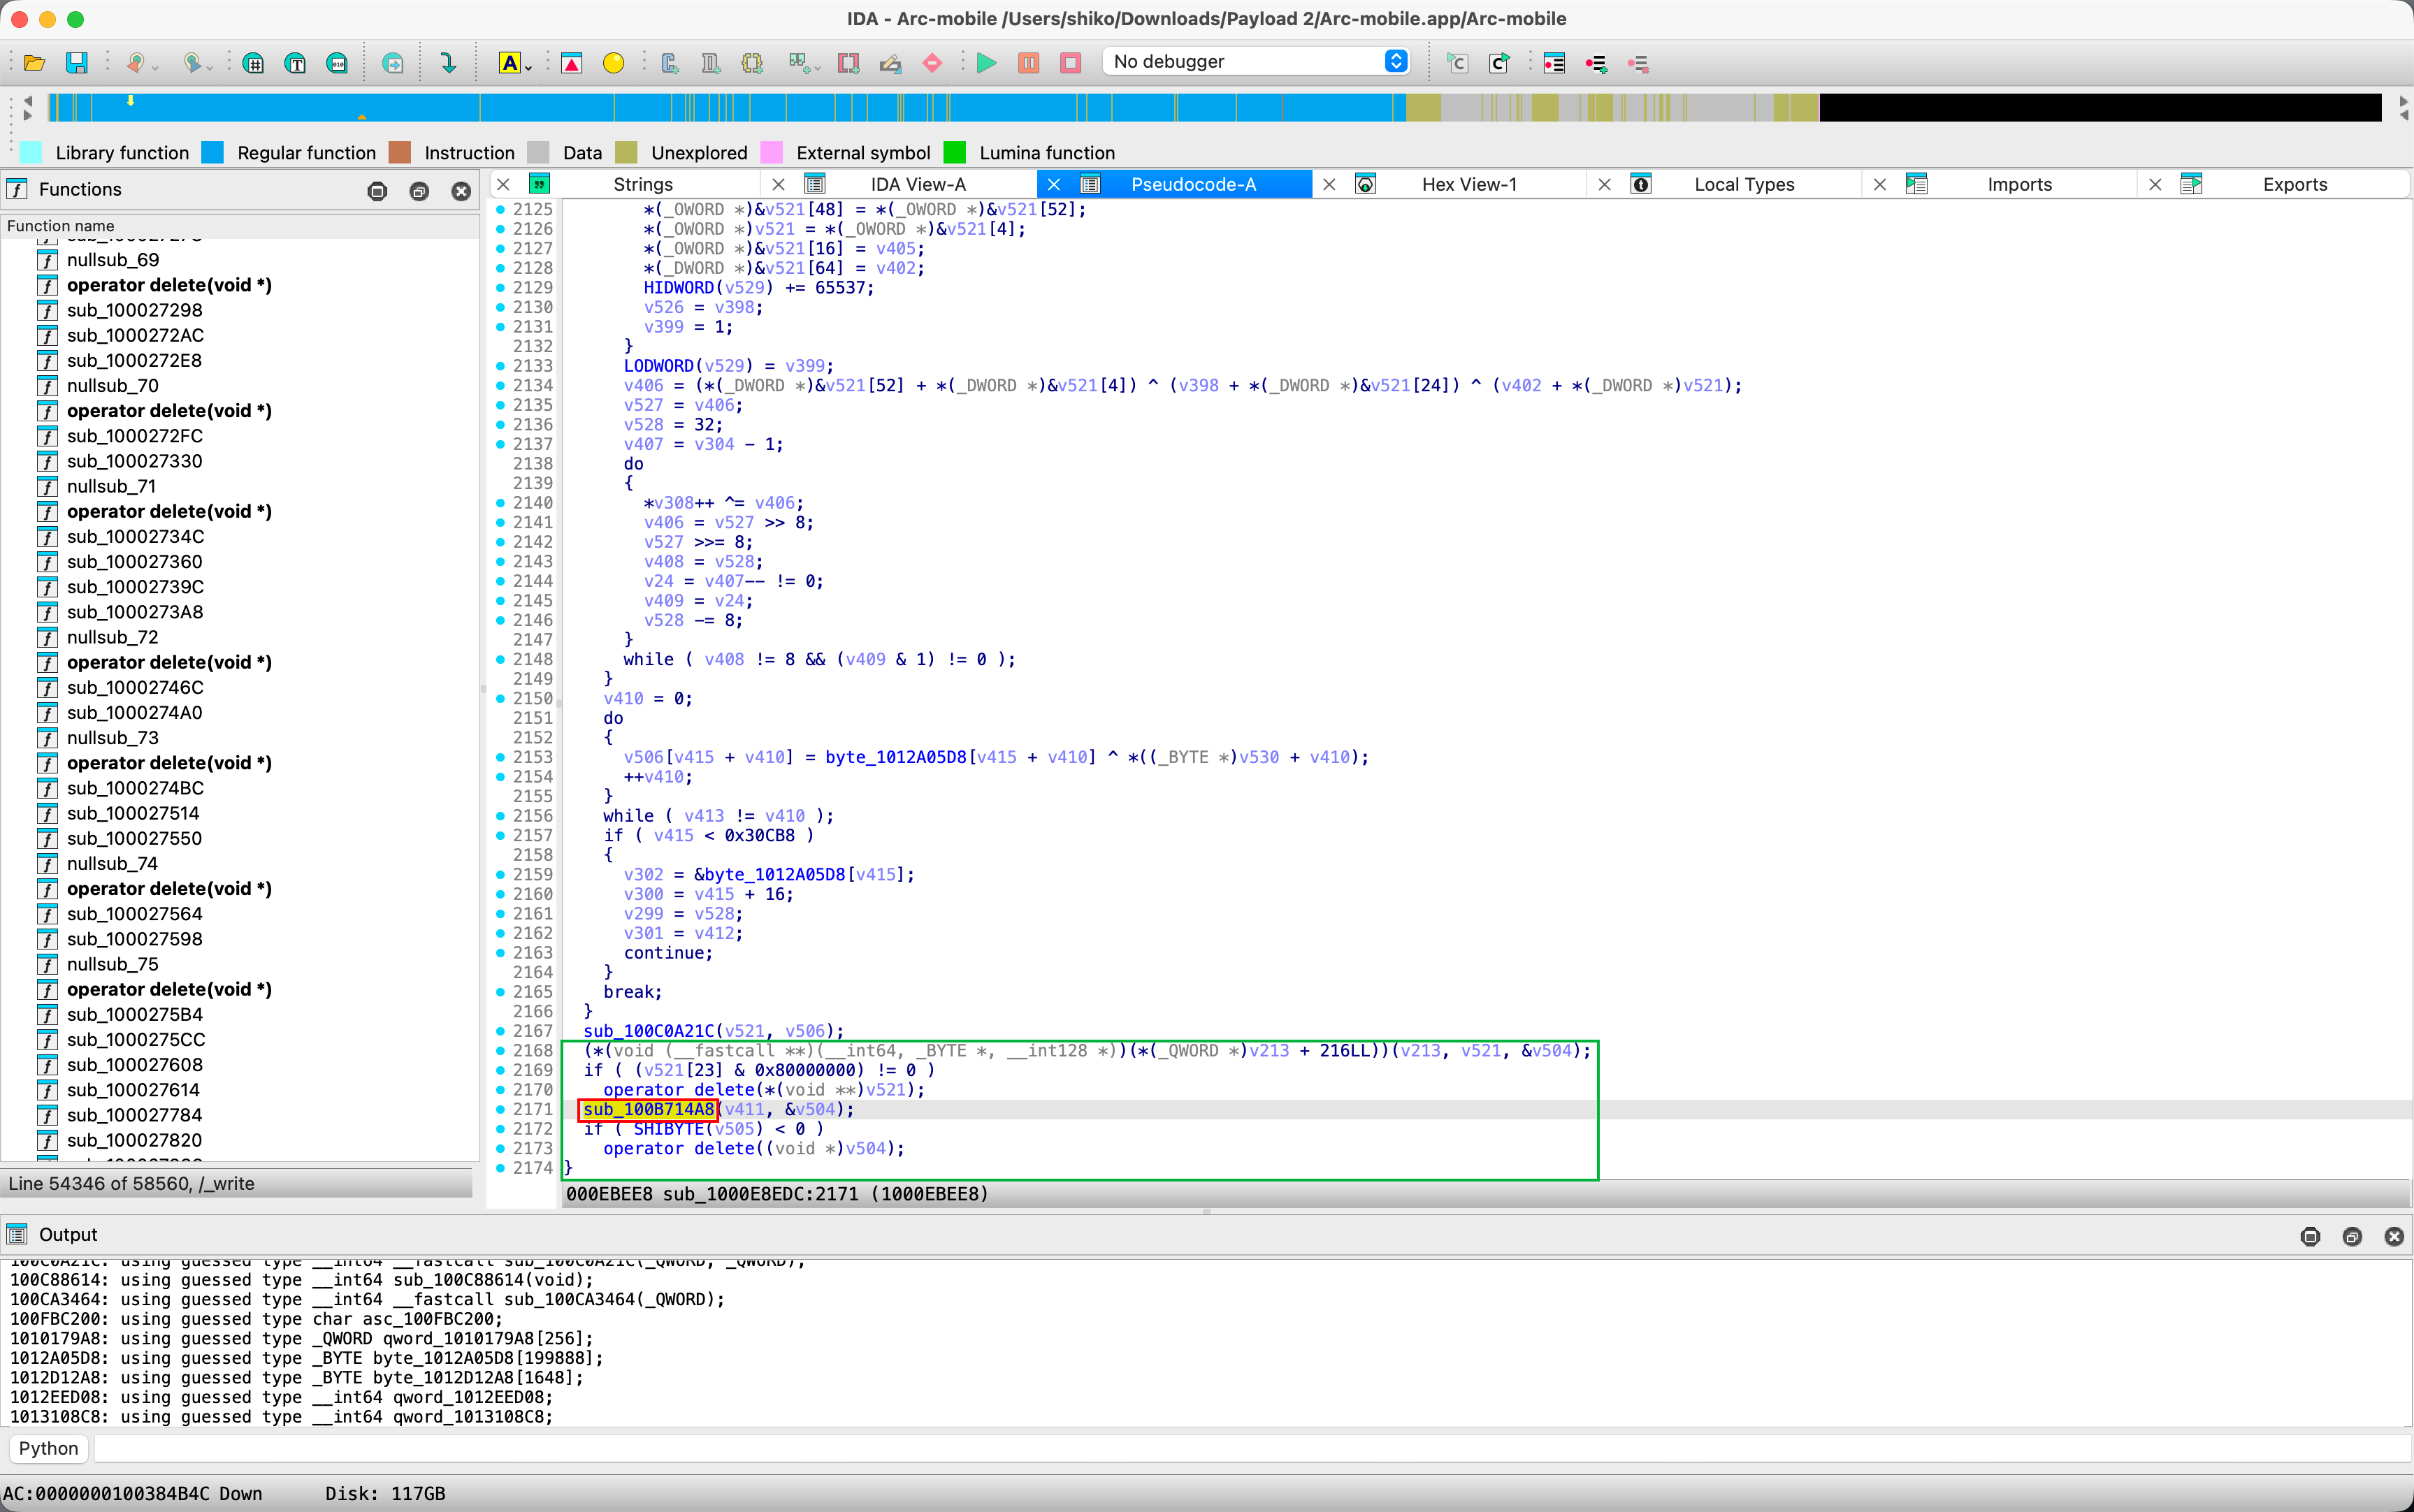Click the Python command input field
The width and height of the screenshot is (2414, 1512).
click(x=1250, y=1447)
